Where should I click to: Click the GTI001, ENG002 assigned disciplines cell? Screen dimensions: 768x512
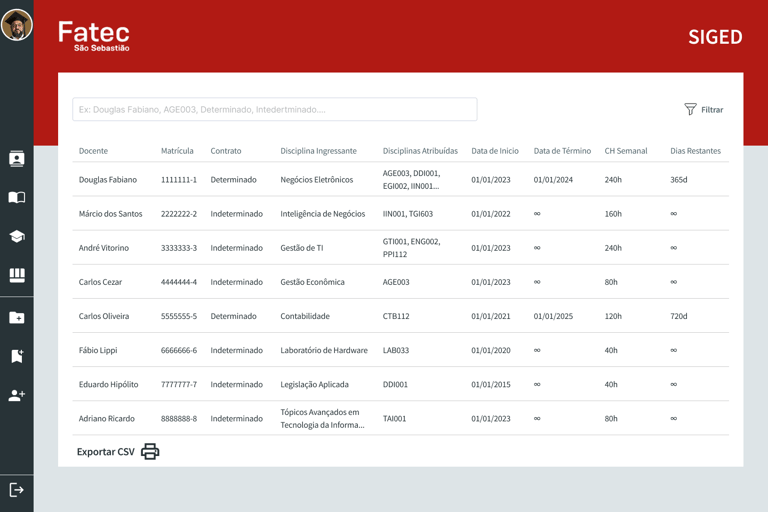coord(411,248)
